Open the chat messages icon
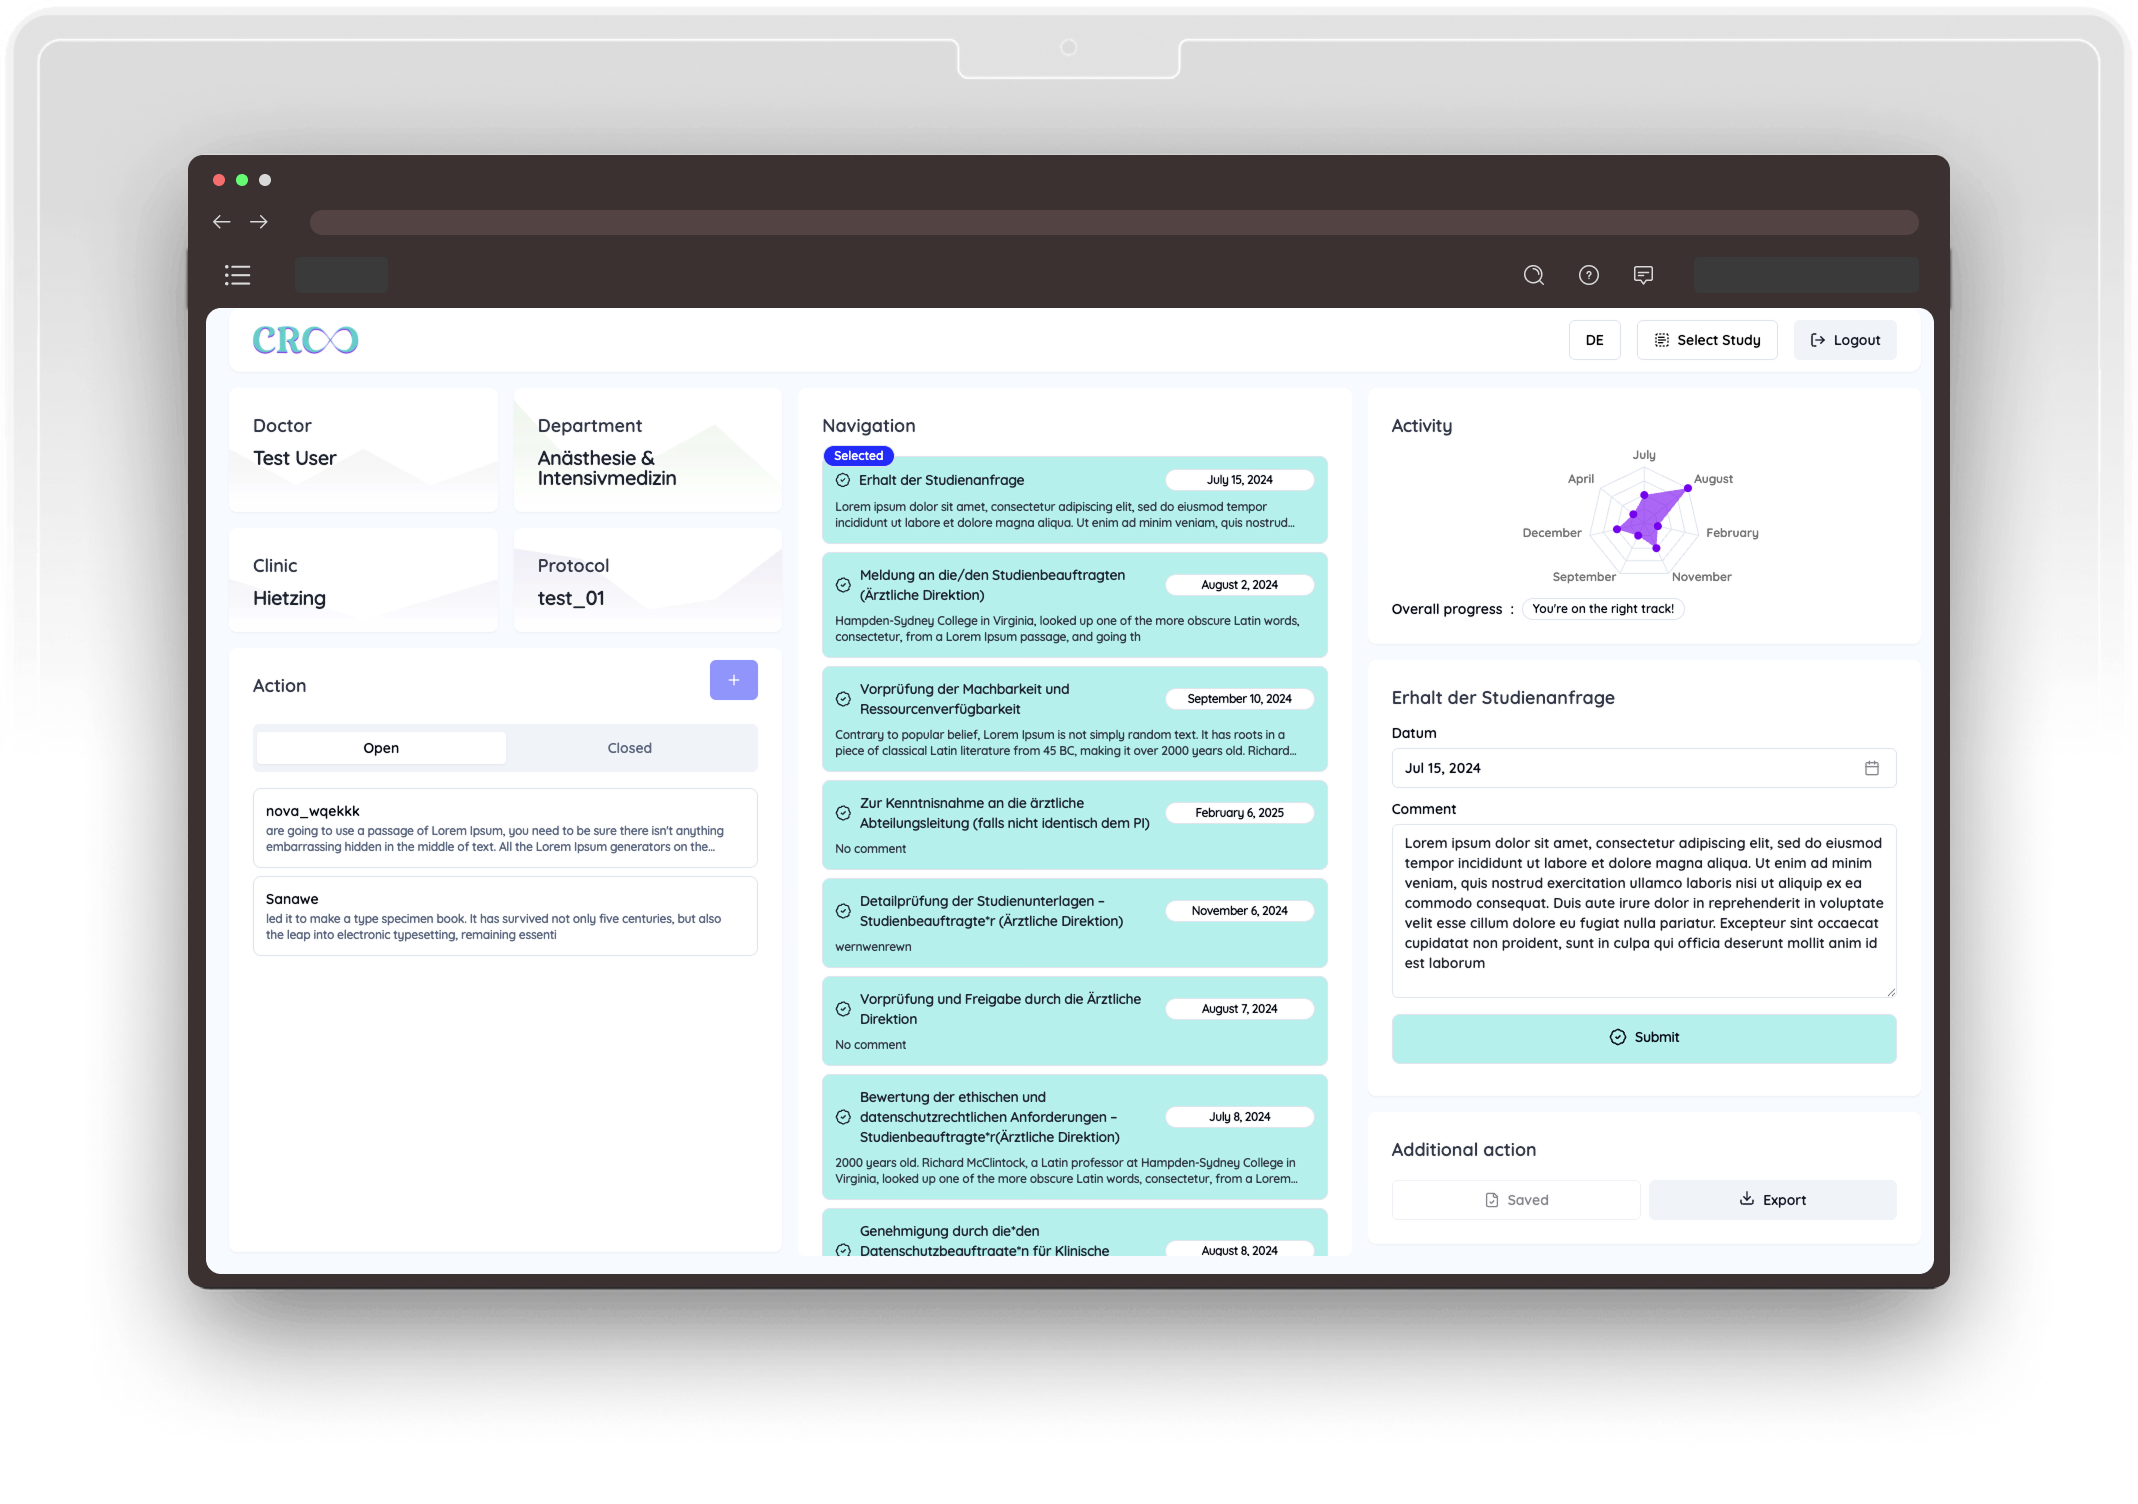Viewport: 2138px width, 1504px height. point(1643,275)
